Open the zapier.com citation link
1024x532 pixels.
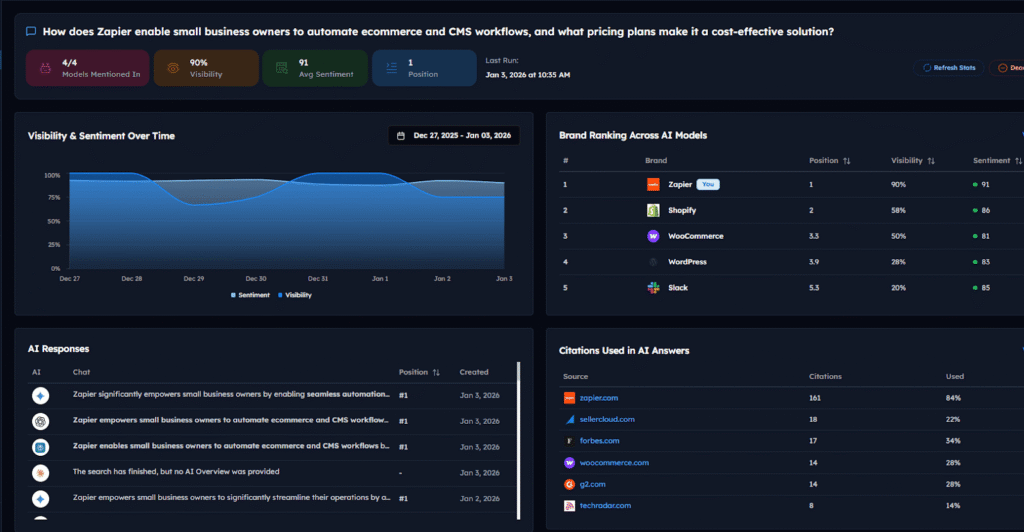click(x=599, y=398)
